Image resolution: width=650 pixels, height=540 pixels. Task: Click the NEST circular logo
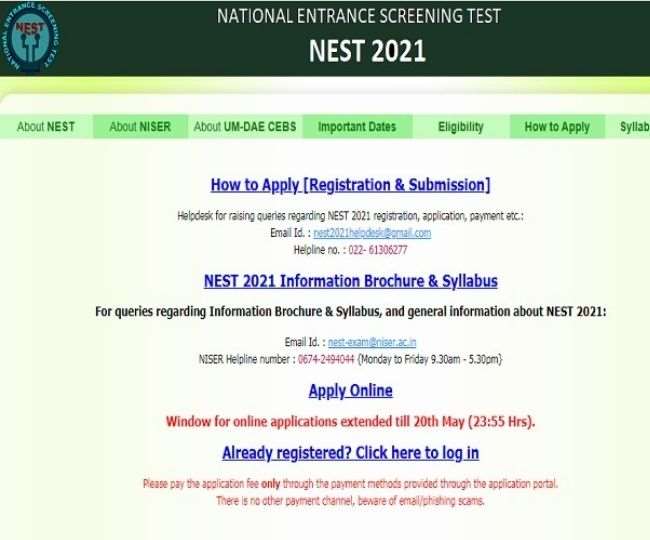[x=29, y=37]
